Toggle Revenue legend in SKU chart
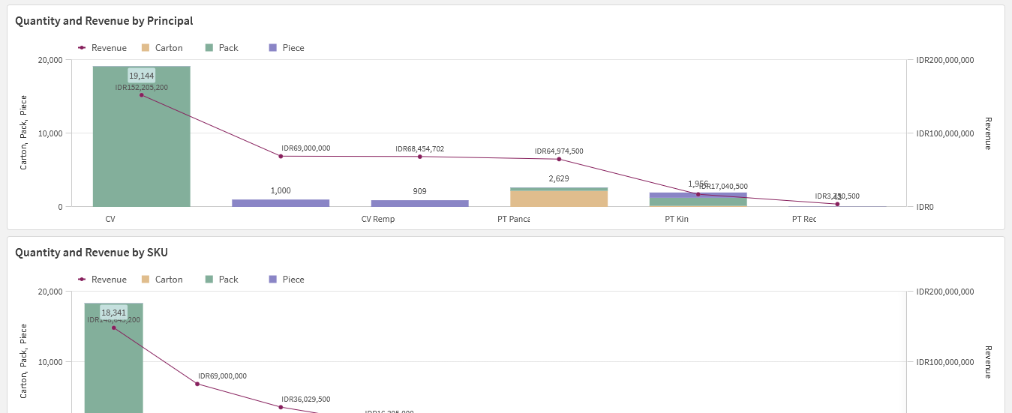This screenshot has height=413, width=1012. pyautogui.click(x=103, y=279)
